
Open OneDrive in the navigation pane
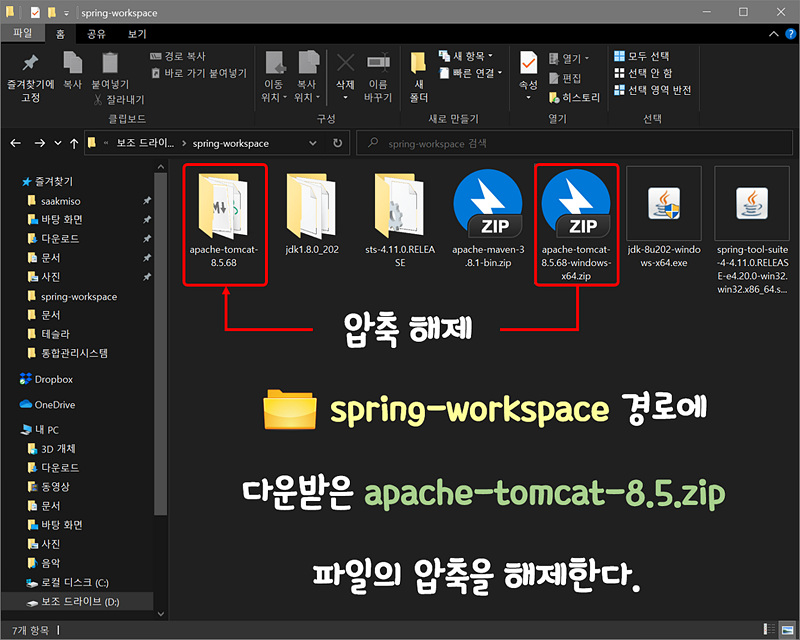[47, 405]
